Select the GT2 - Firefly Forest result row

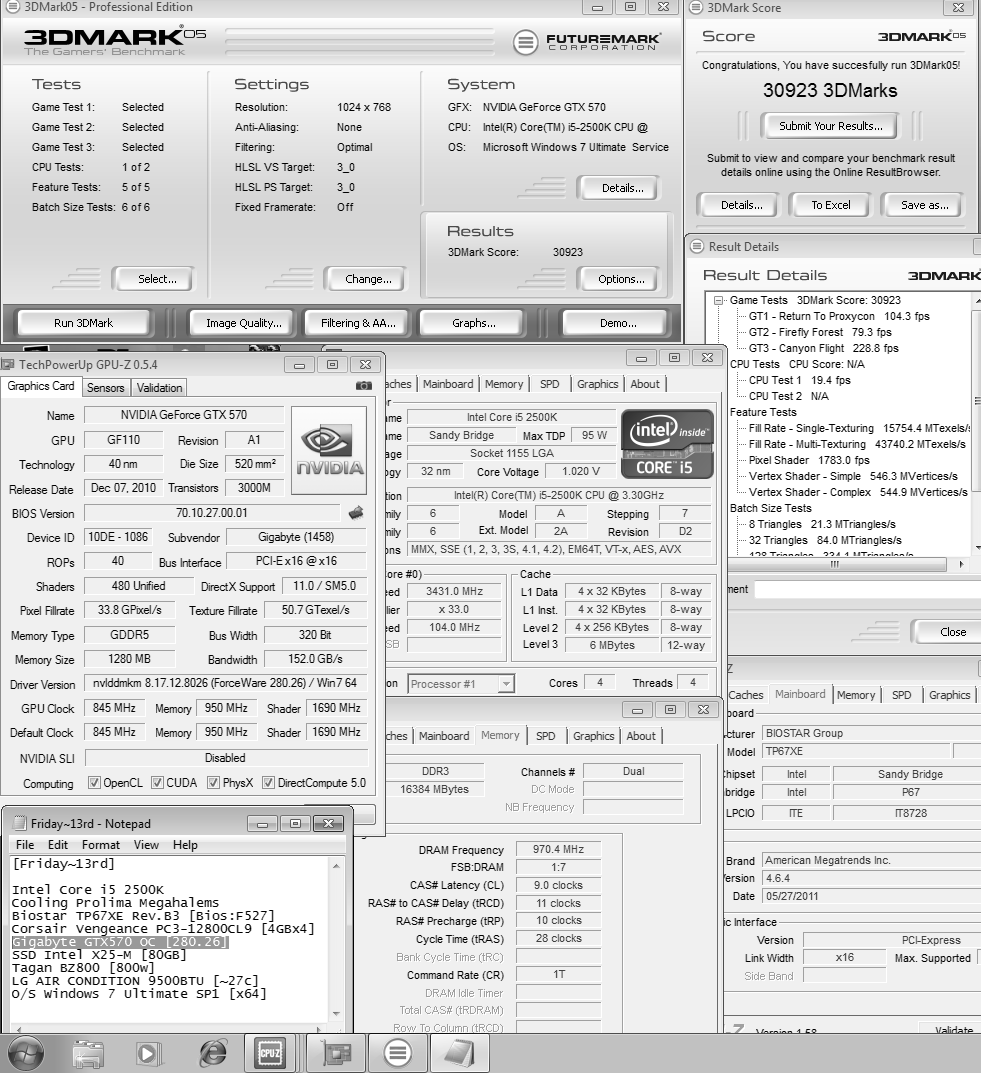point(820,332)
